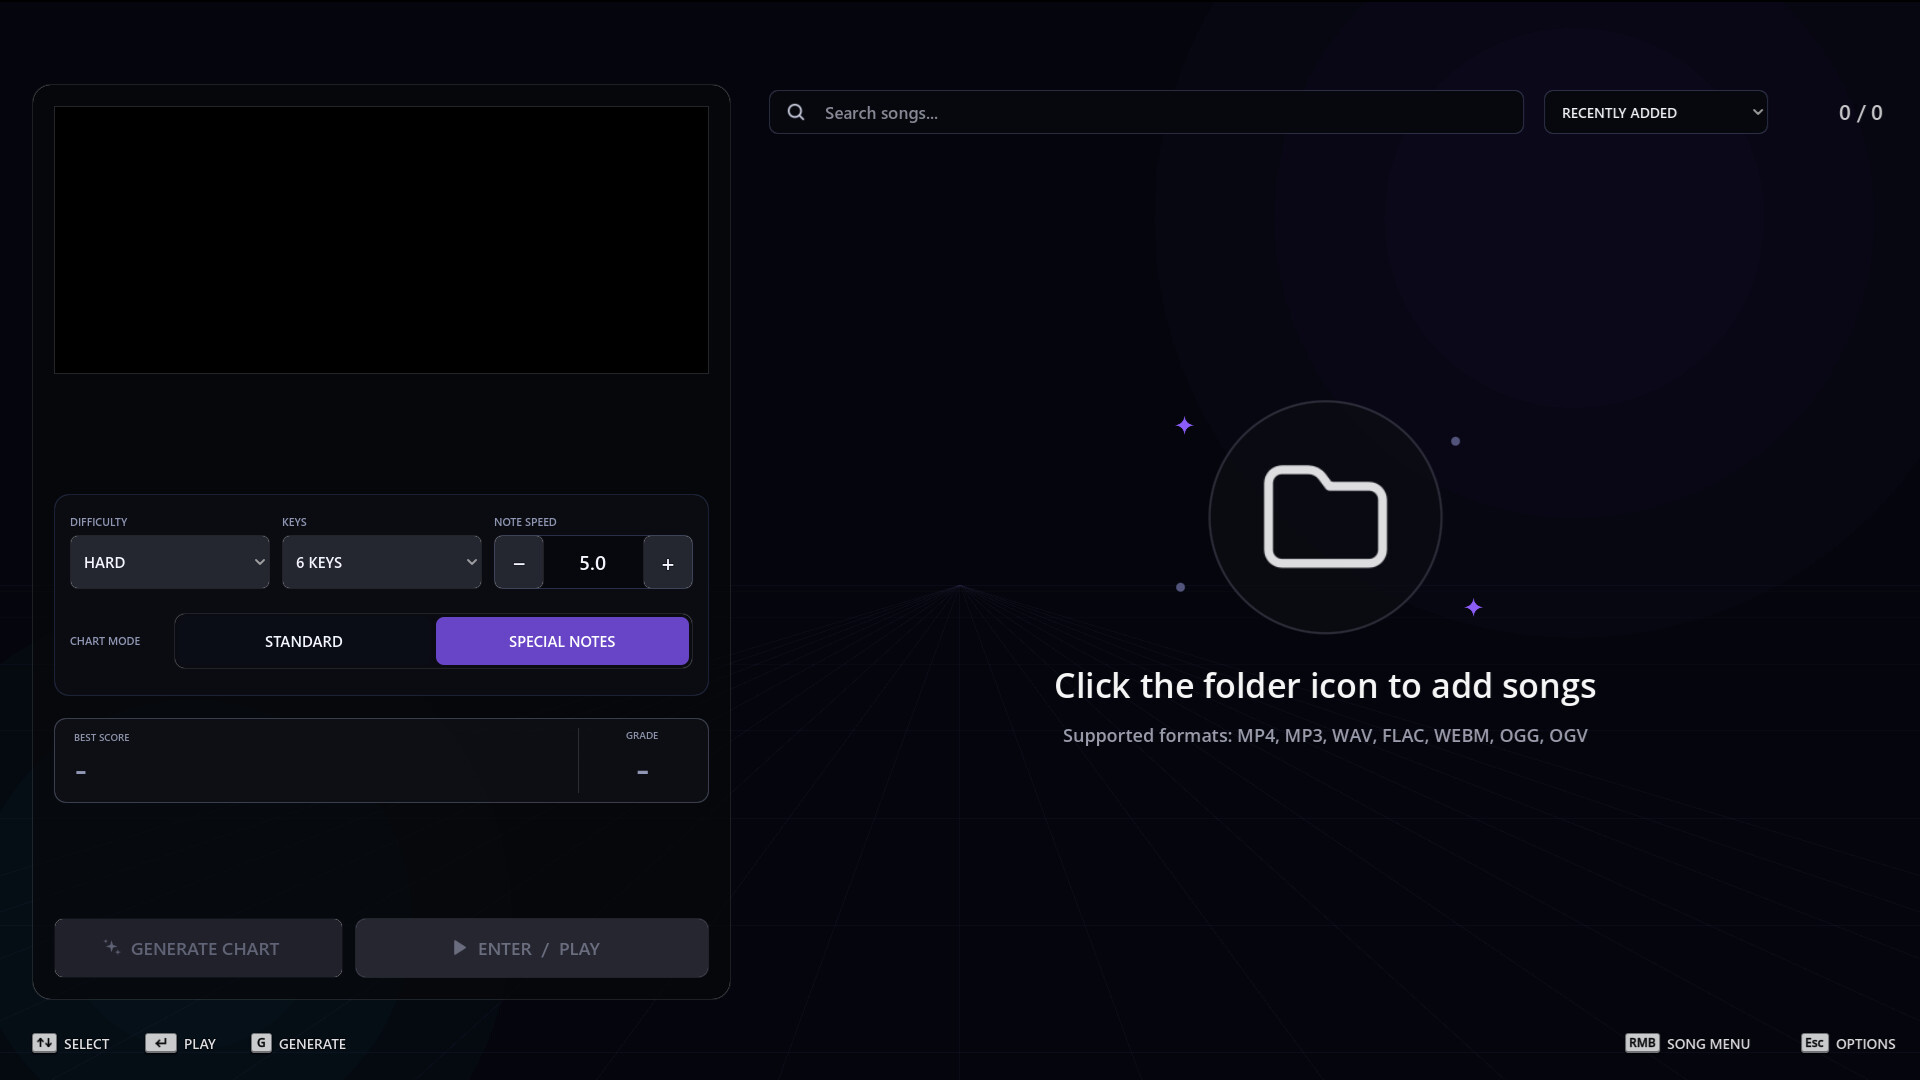Click the GENERATE CHART button
This screenshot has height=1080, width=1920.
[x=198, y=948]
